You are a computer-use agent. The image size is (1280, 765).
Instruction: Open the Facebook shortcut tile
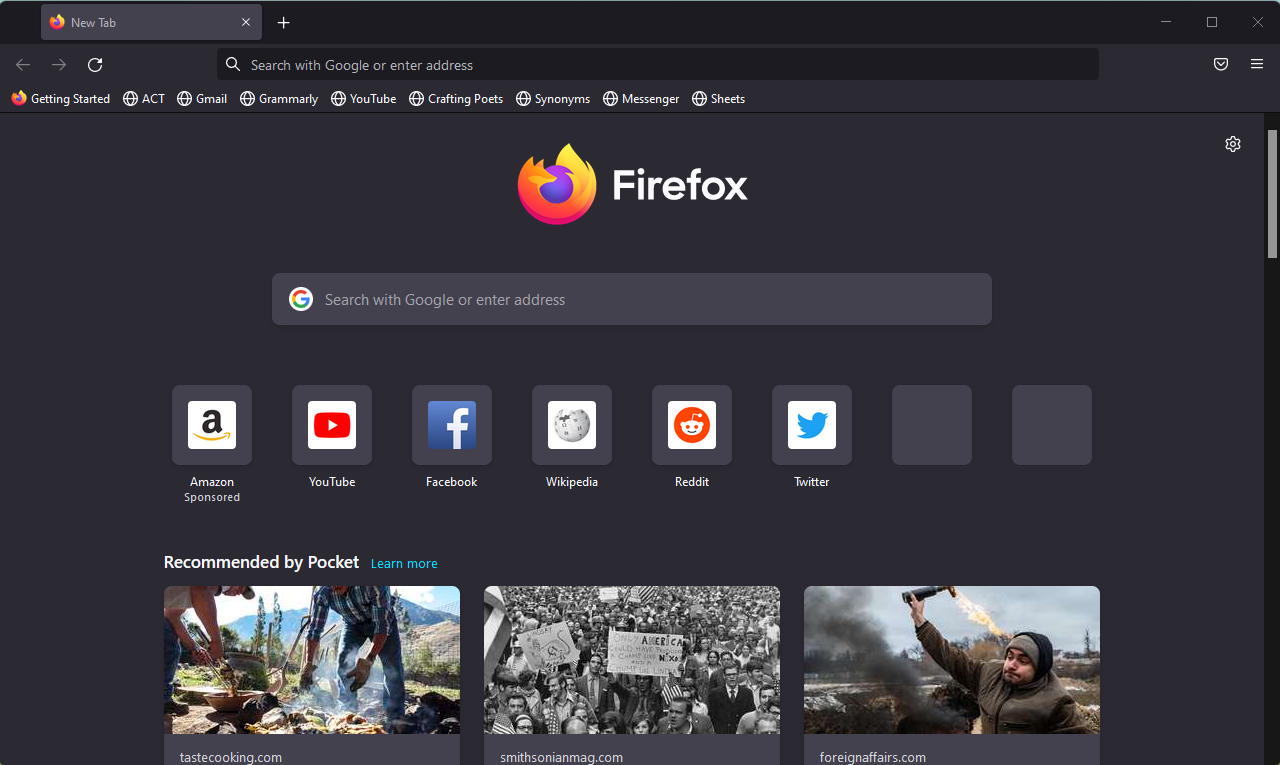tap(451, 425)
